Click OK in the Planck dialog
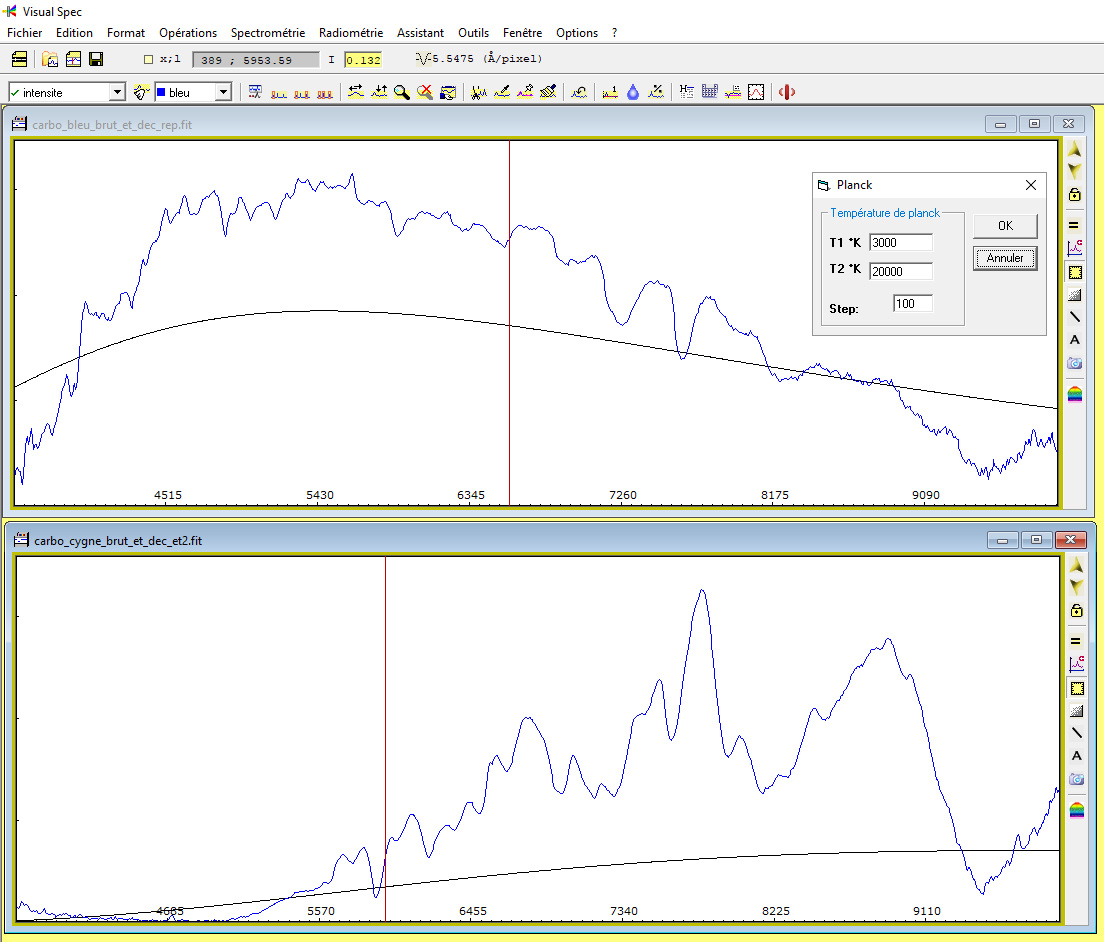Screen dimensions: 1104x942 click(x=1005, y=226)
